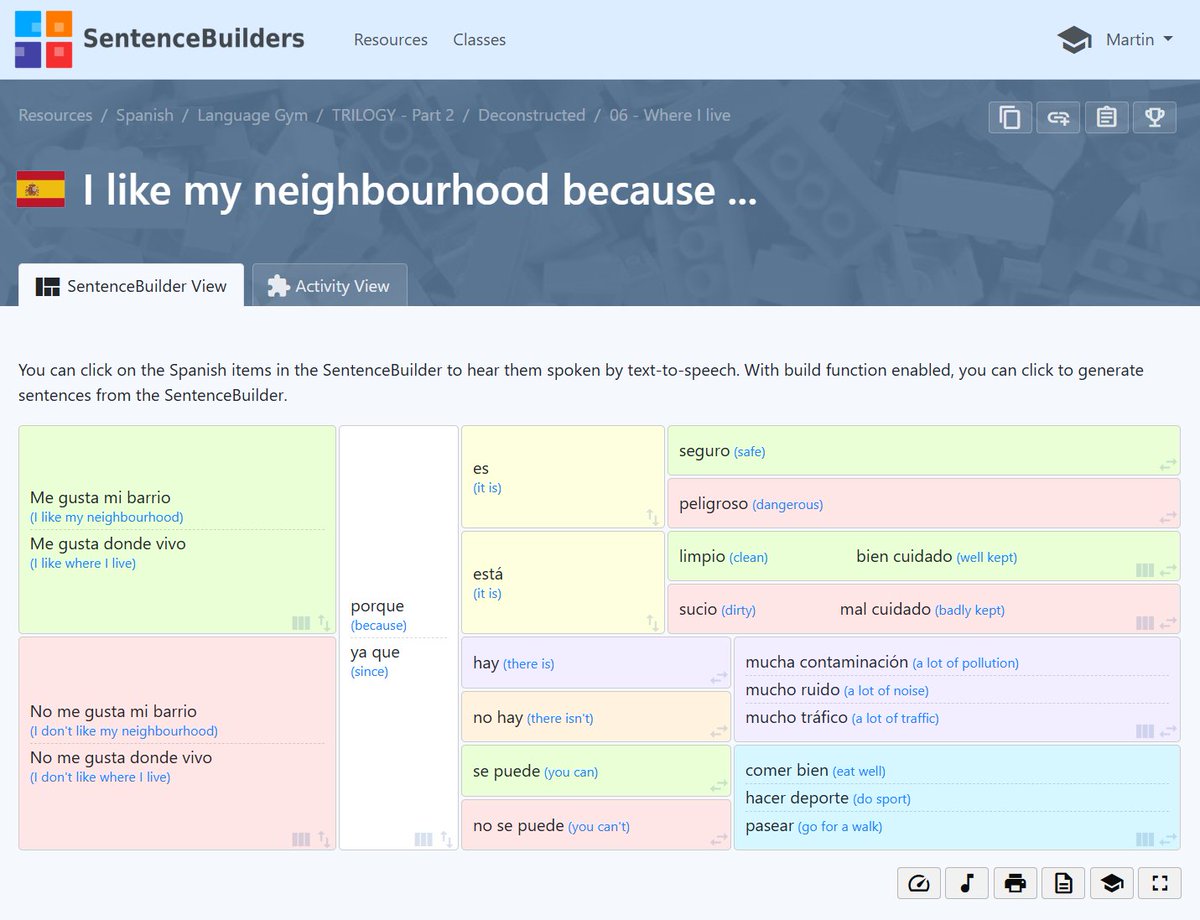The image size is (1200, 920).
Task: Switch to the Activity View tab
Action: pyautogui.click(x=330, y=285)
